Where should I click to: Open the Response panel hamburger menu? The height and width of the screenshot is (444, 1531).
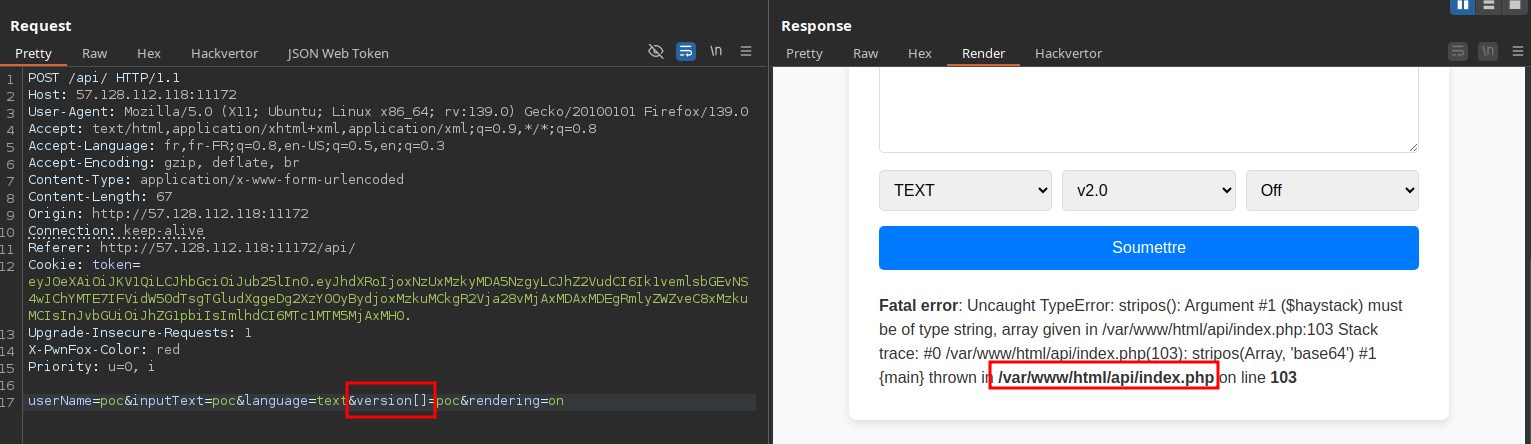click(x=1518, y=51)
